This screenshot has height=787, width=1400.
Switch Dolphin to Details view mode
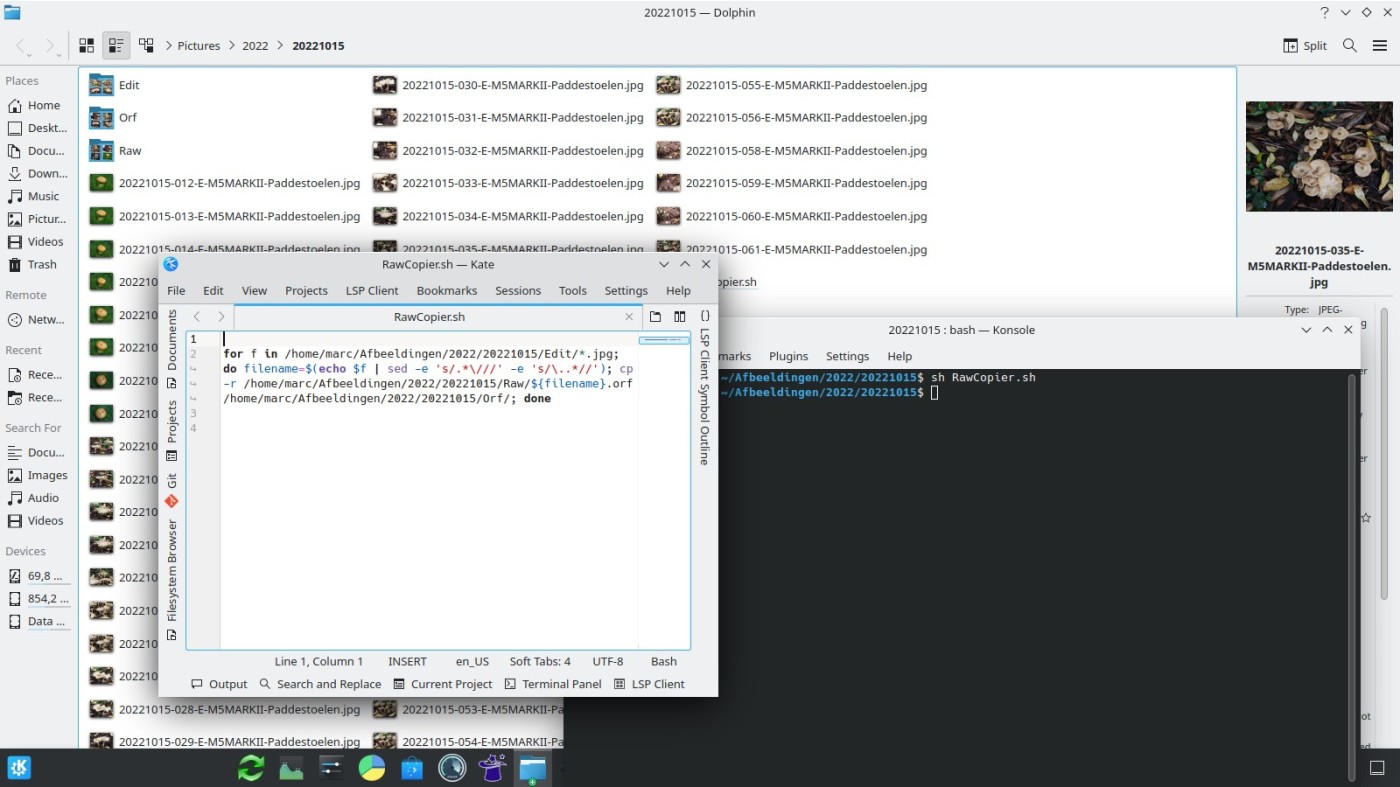(x=146, y=46)
